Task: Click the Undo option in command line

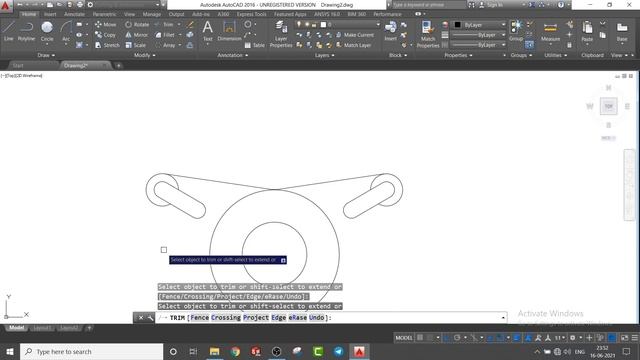Action: (x=316, y=318)
